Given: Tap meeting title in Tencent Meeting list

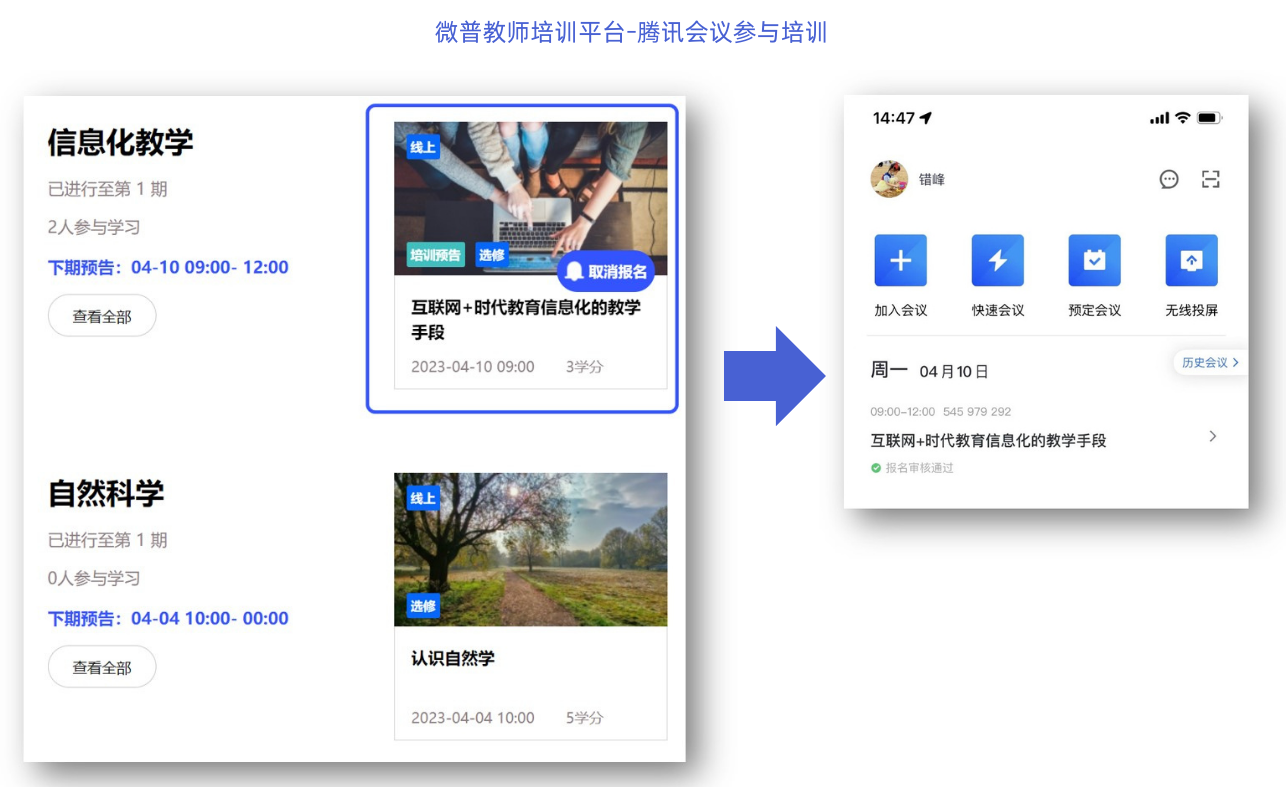Looking at the screenshot, I should click(988, 440).
